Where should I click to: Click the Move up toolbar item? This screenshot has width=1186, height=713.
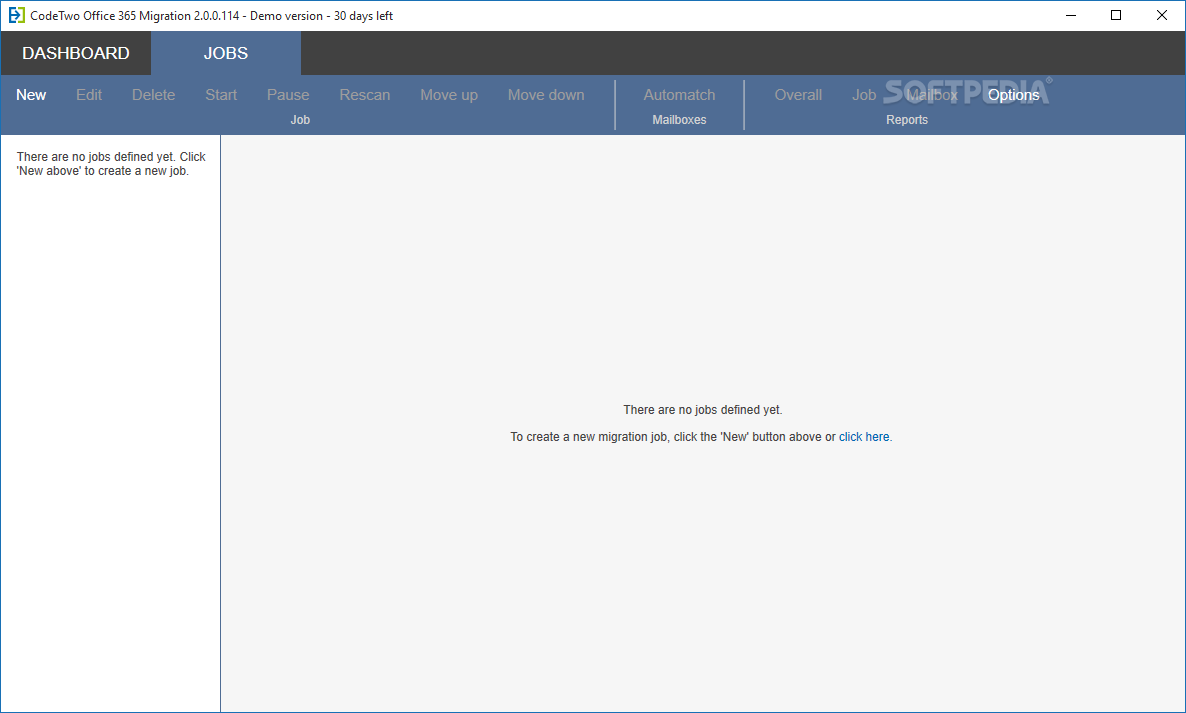[x=449, y=95]
